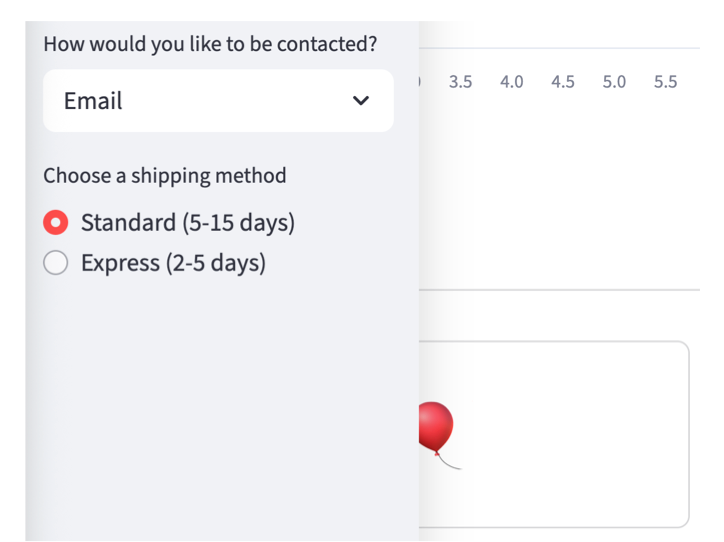Click the 4.0 axis tick label
724x542 pixels.
click(512, 82)
